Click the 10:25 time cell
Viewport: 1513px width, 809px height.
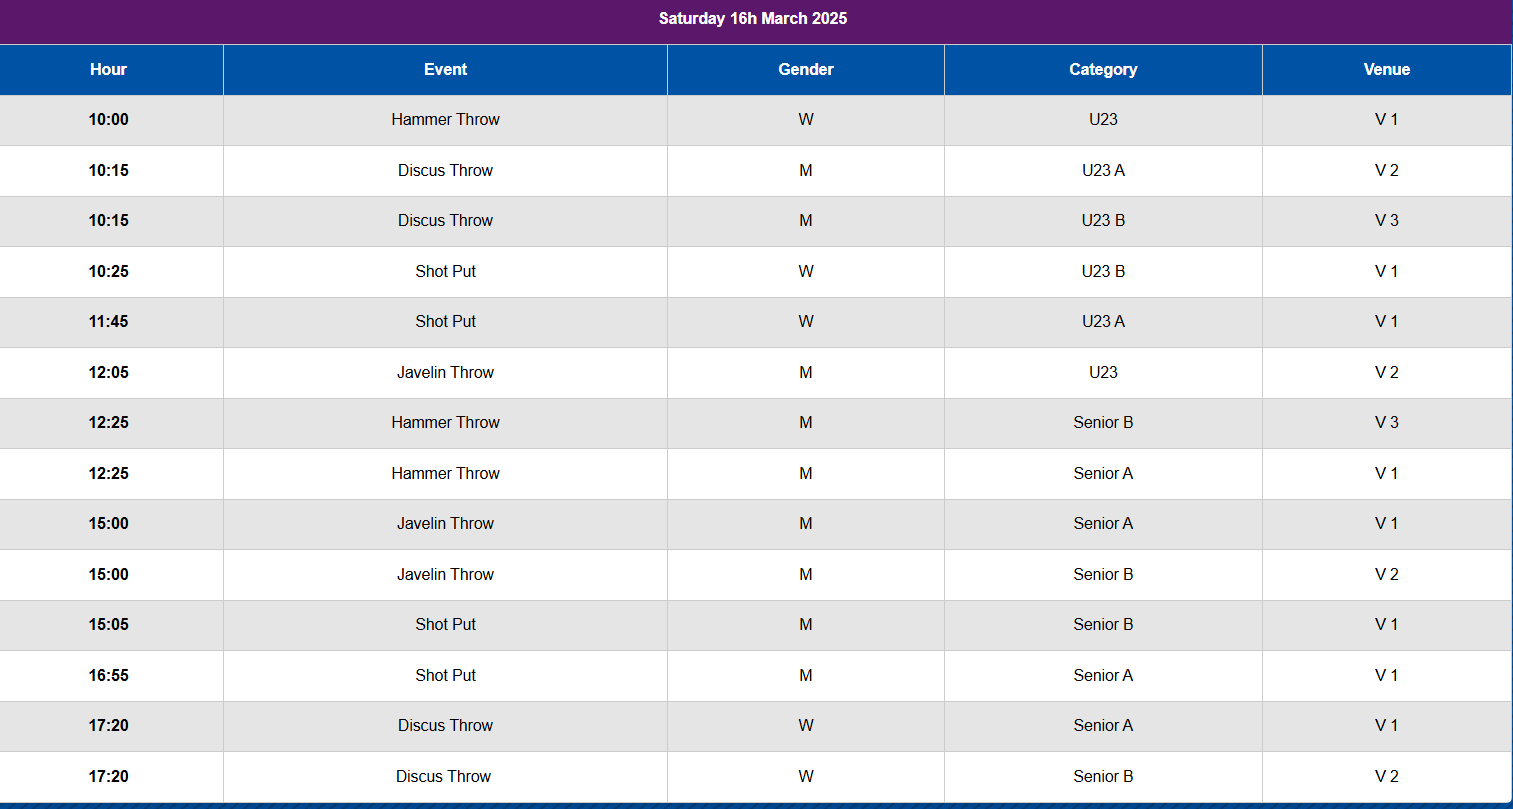pyautogui.click(x=108, y=271)
